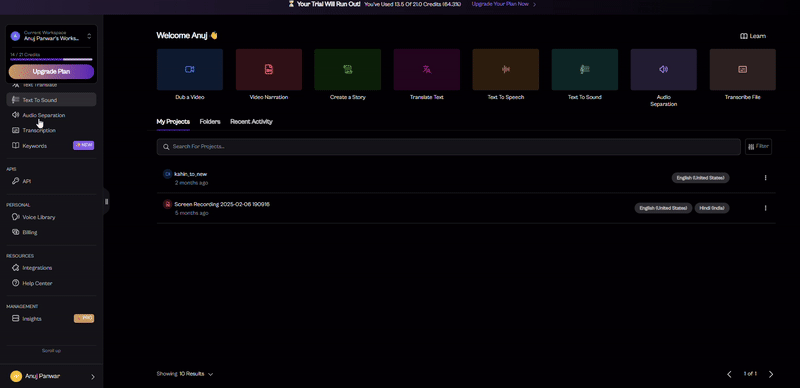The height and width of the screenshot is (388, 800).
Task: Click the Hindi (India) language tag
Action: 712,208
